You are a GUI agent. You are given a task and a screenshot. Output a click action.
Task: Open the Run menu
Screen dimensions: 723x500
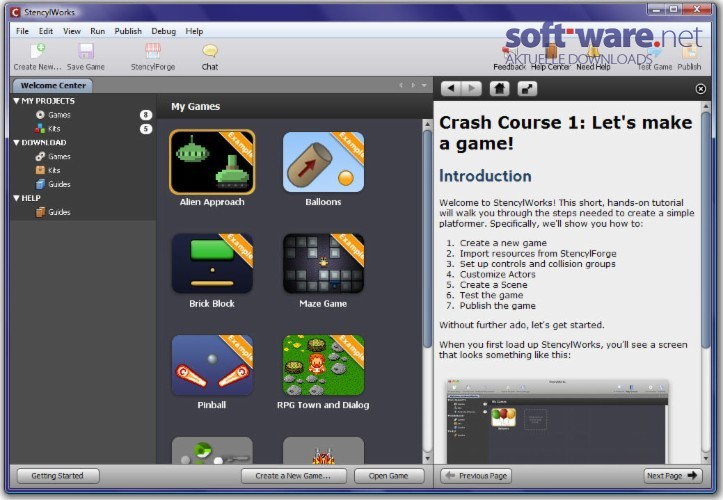[x=97, y=31]
